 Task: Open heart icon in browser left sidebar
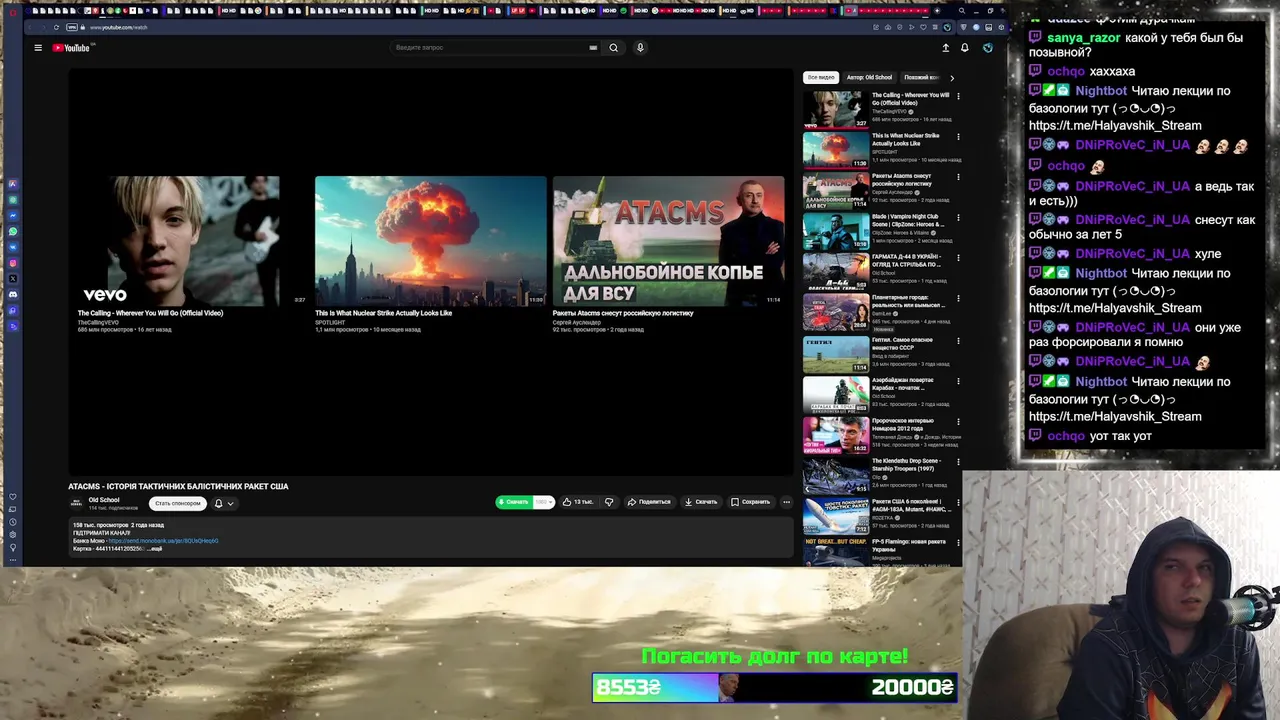pos(13,497)
